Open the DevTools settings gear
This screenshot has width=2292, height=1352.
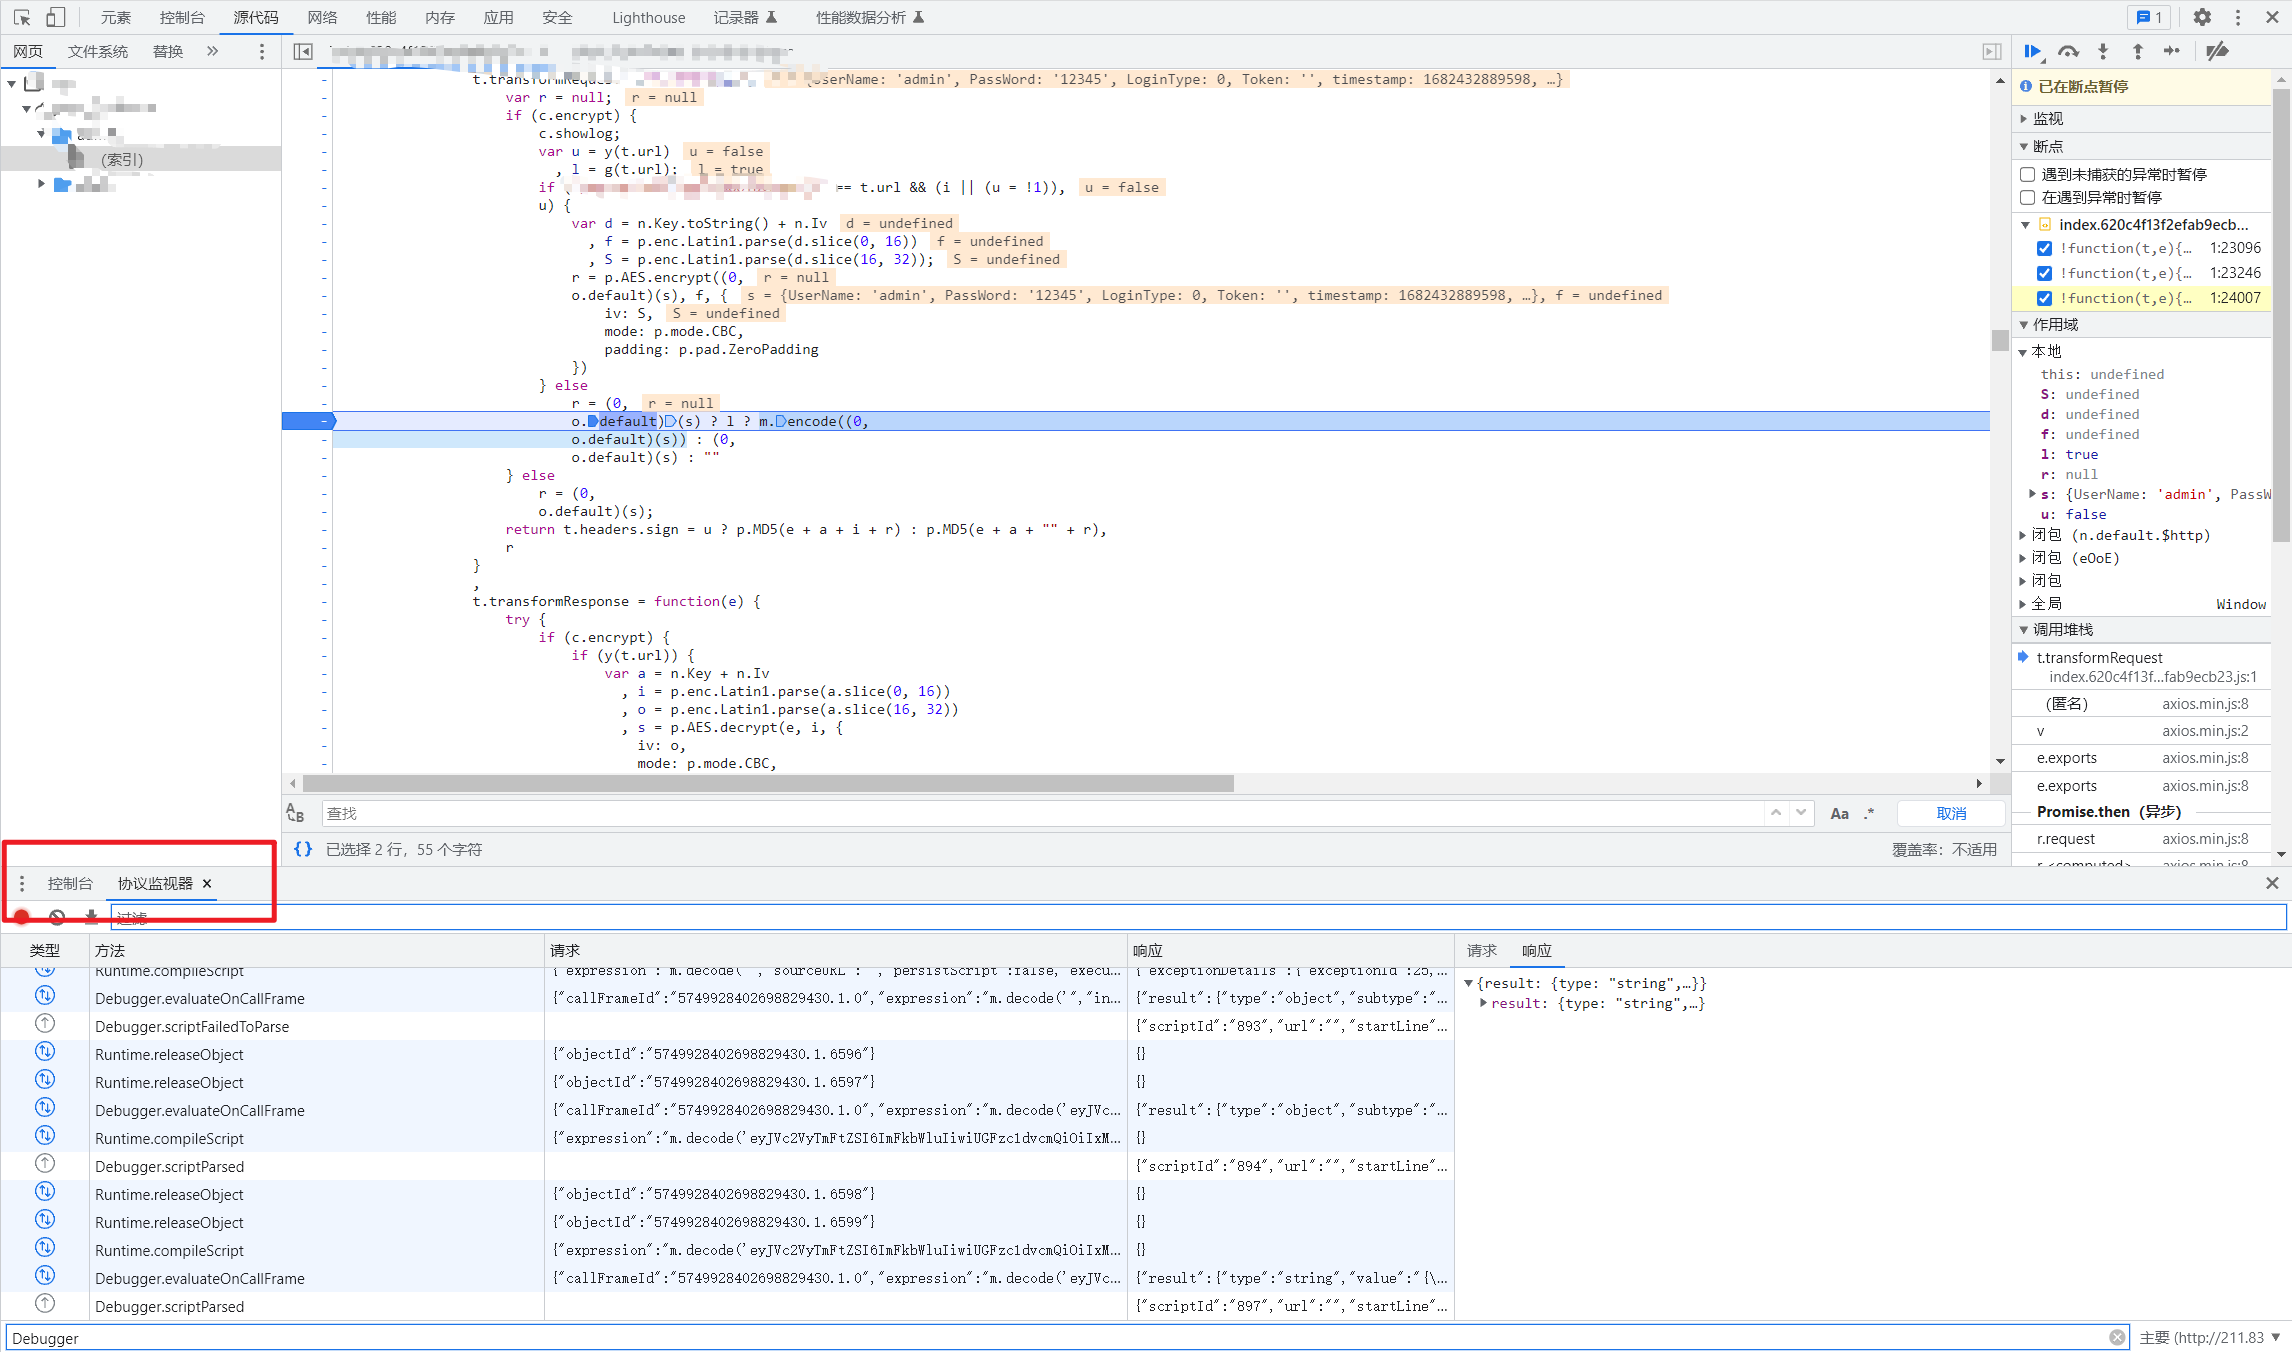pyautogui.click(x=2202, y=17)
